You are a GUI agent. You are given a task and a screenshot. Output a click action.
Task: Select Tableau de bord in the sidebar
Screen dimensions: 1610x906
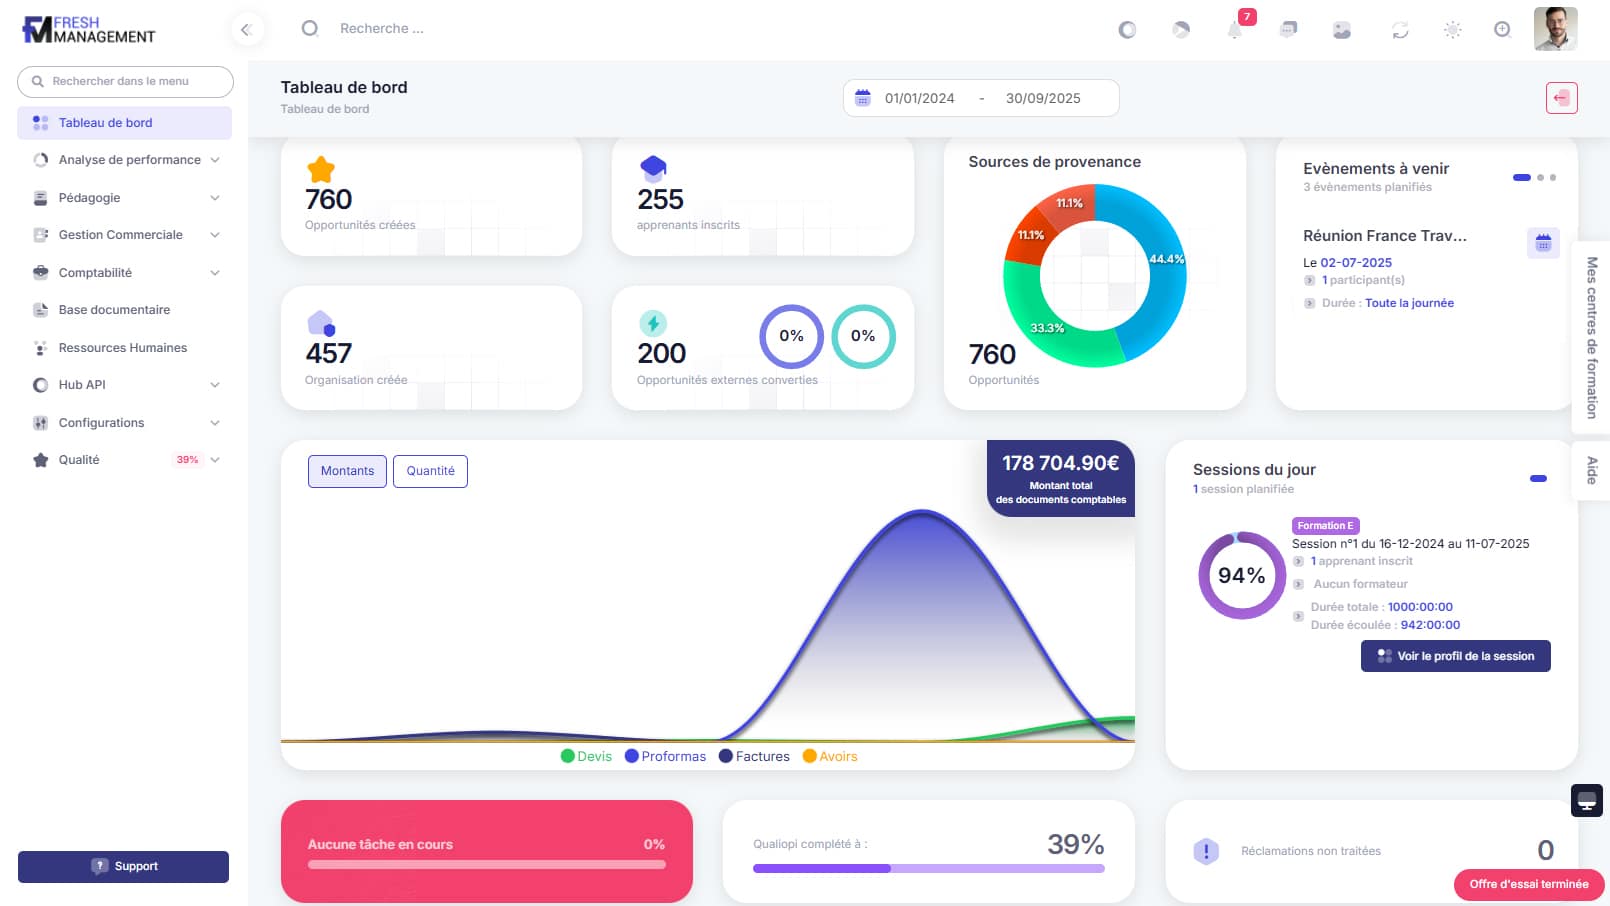coord(105,122)
